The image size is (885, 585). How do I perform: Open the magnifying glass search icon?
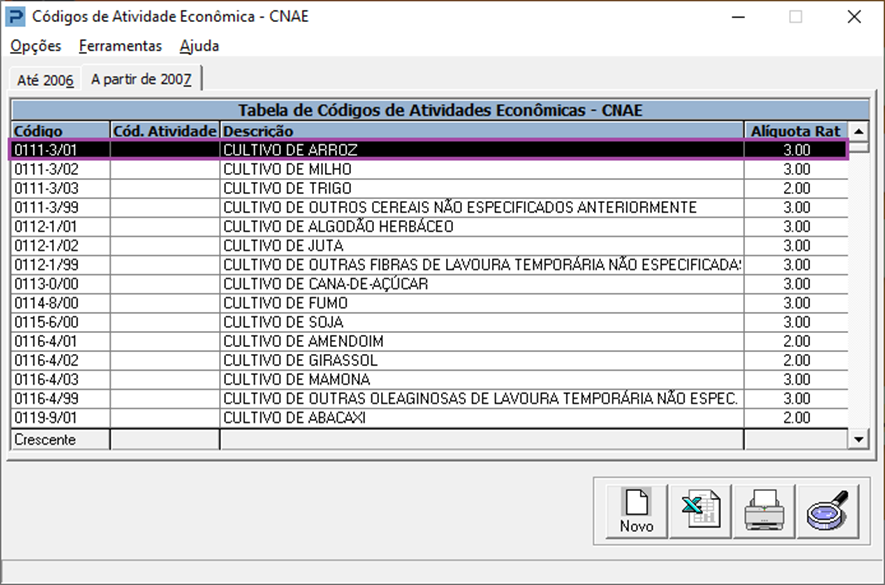coord(828,510)
